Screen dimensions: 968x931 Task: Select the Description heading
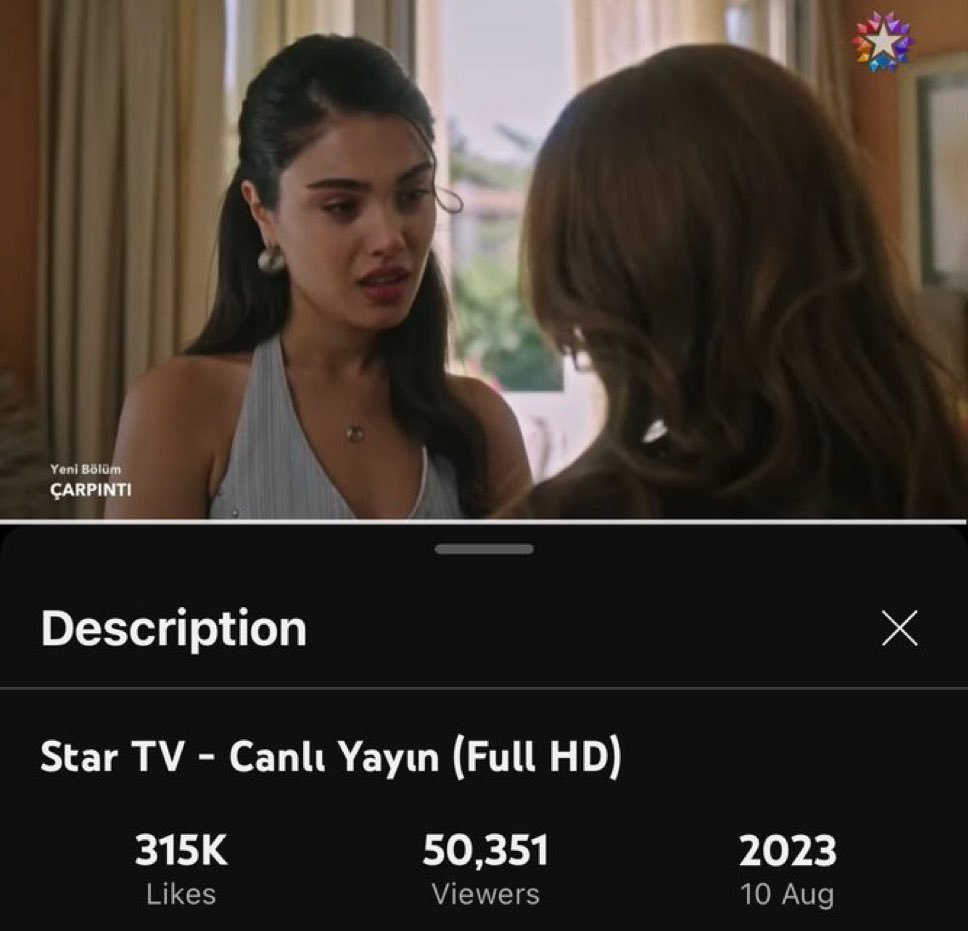(x=174, y=628)
